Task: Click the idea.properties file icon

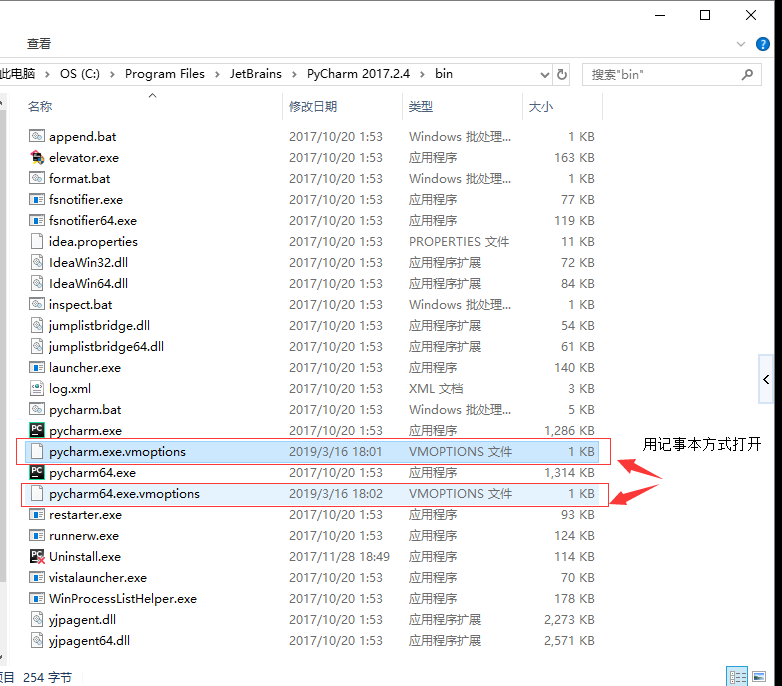Action: click(37, 241)
